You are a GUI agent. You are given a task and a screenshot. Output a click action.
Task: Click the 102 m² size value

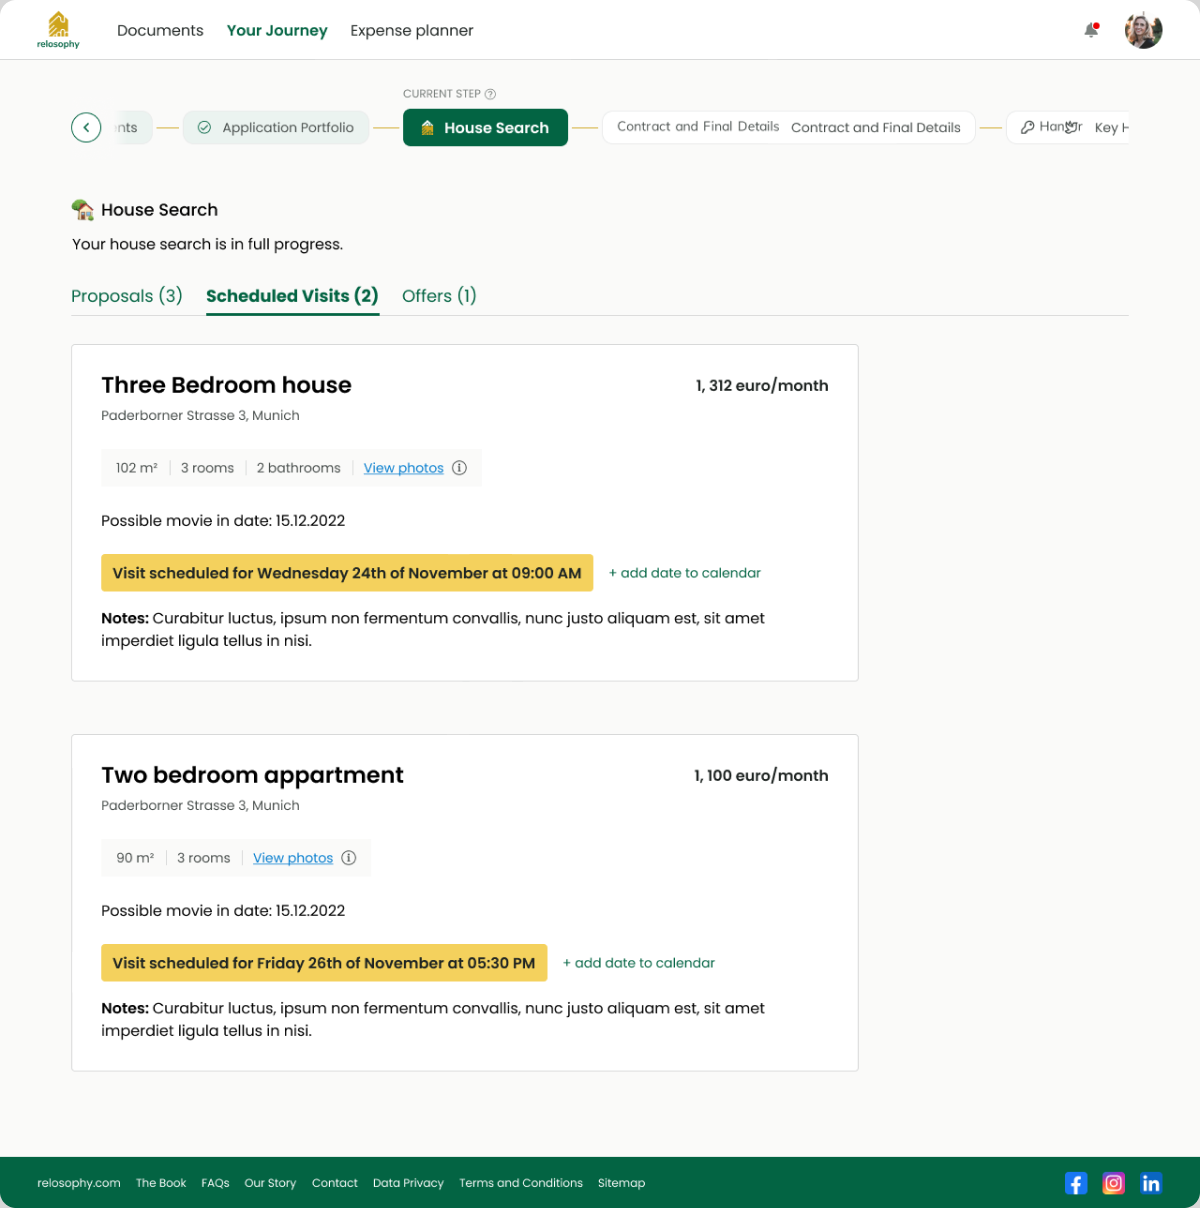(137, 468)
